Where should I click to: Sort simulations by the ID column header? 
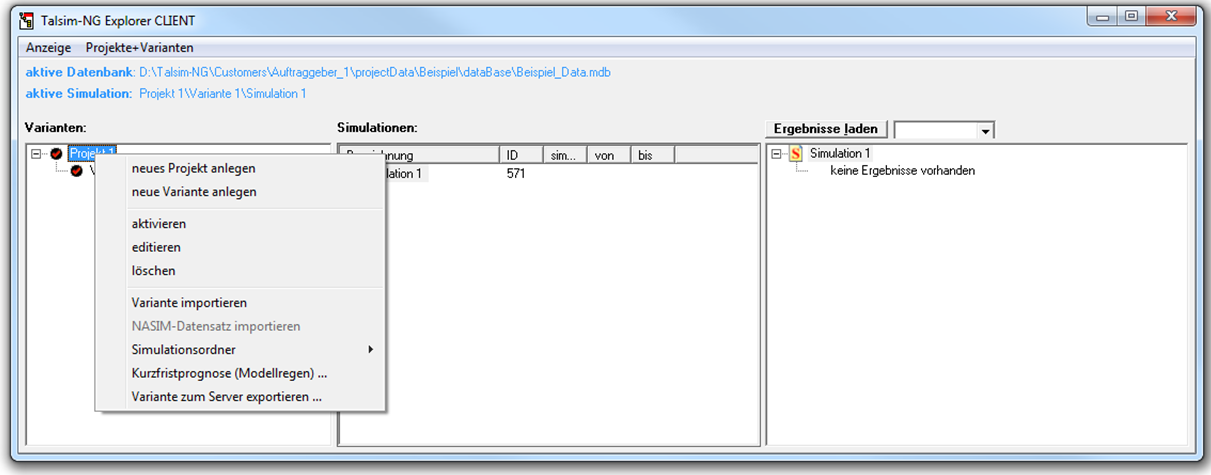coord(520,155)
